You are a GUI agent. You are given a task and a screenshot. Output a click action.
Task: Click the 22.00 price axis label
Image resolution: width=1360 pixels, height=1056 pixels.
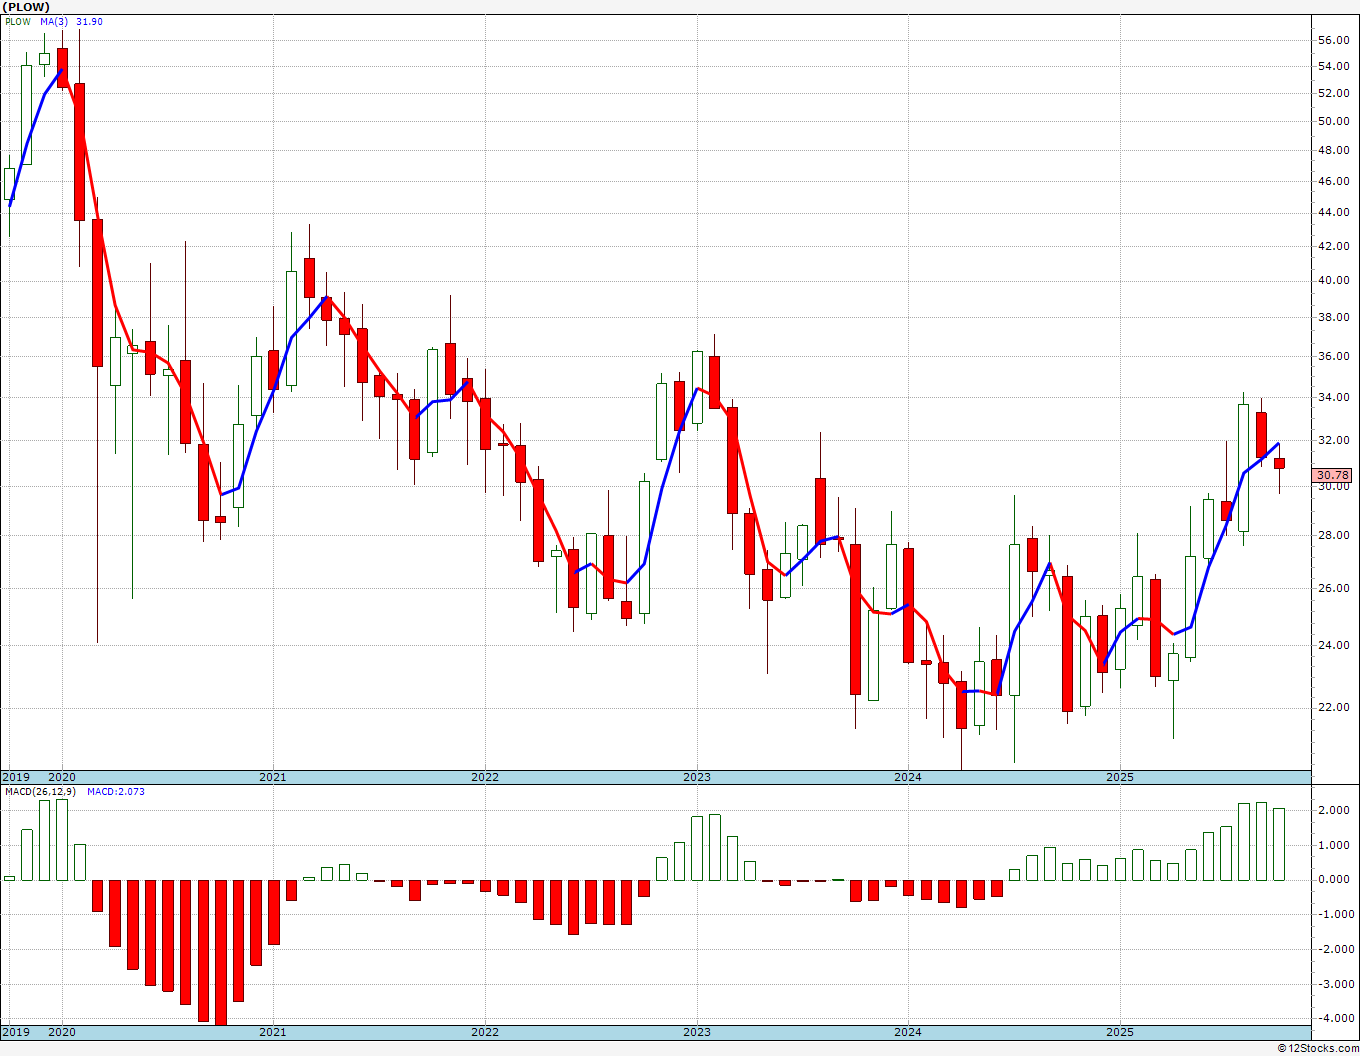1333,708
